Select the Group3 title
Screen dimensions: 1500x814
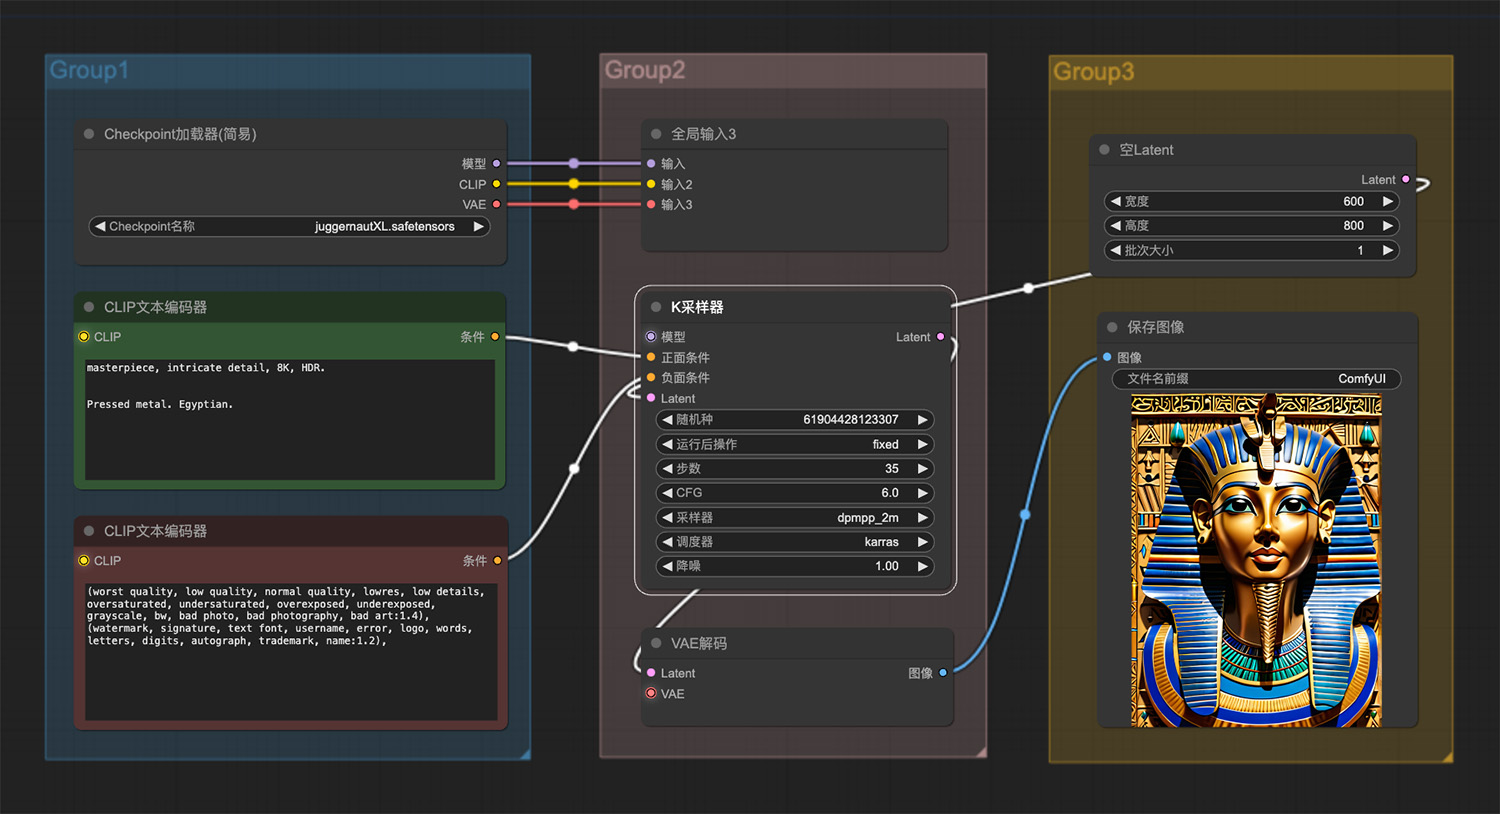1094,72
